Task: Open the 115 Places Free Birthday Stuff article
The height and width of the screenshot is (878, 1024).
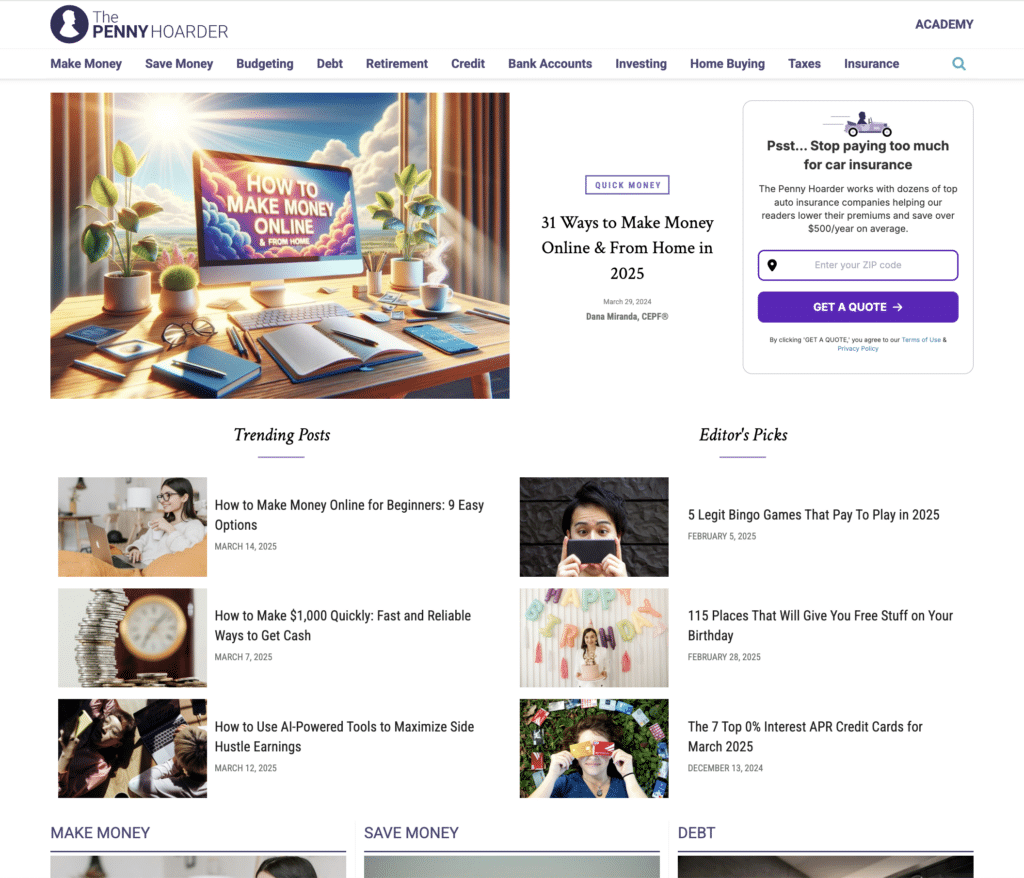Action: tap(820, 625)
